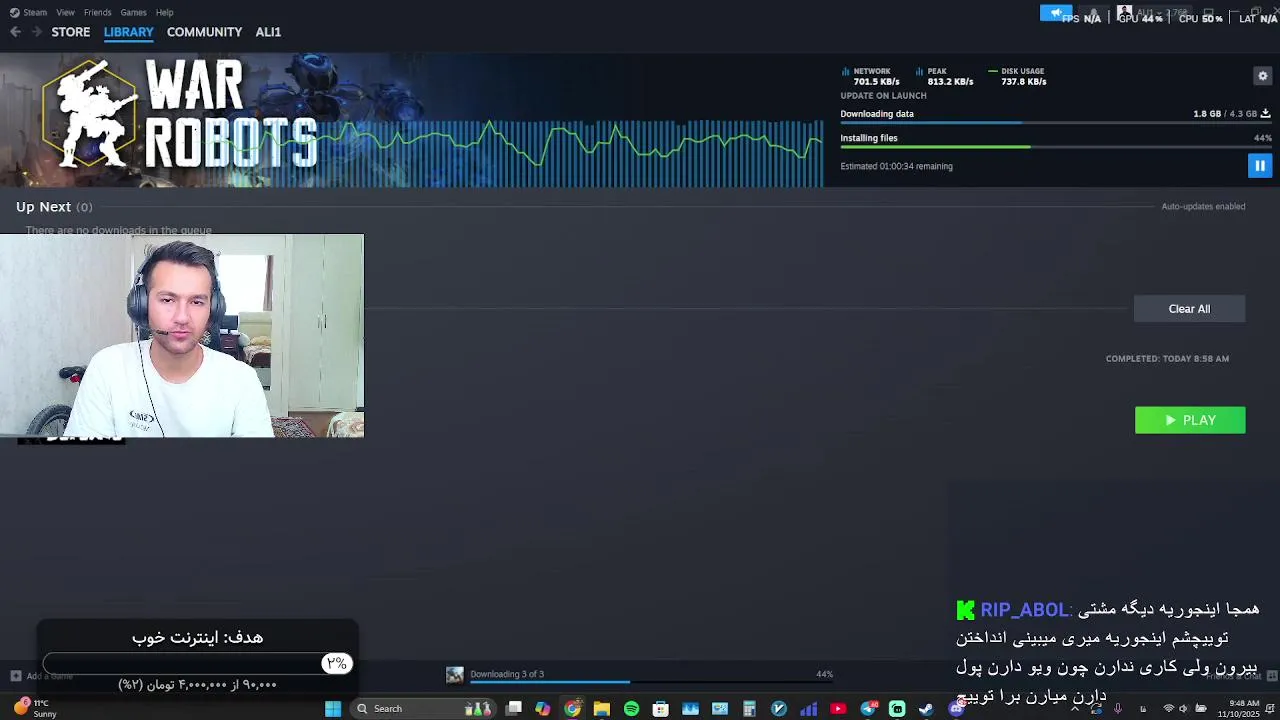Open File Explorer from the taskbar
Viewport: 1280px width, 720px height.
[x=601, y=709]
